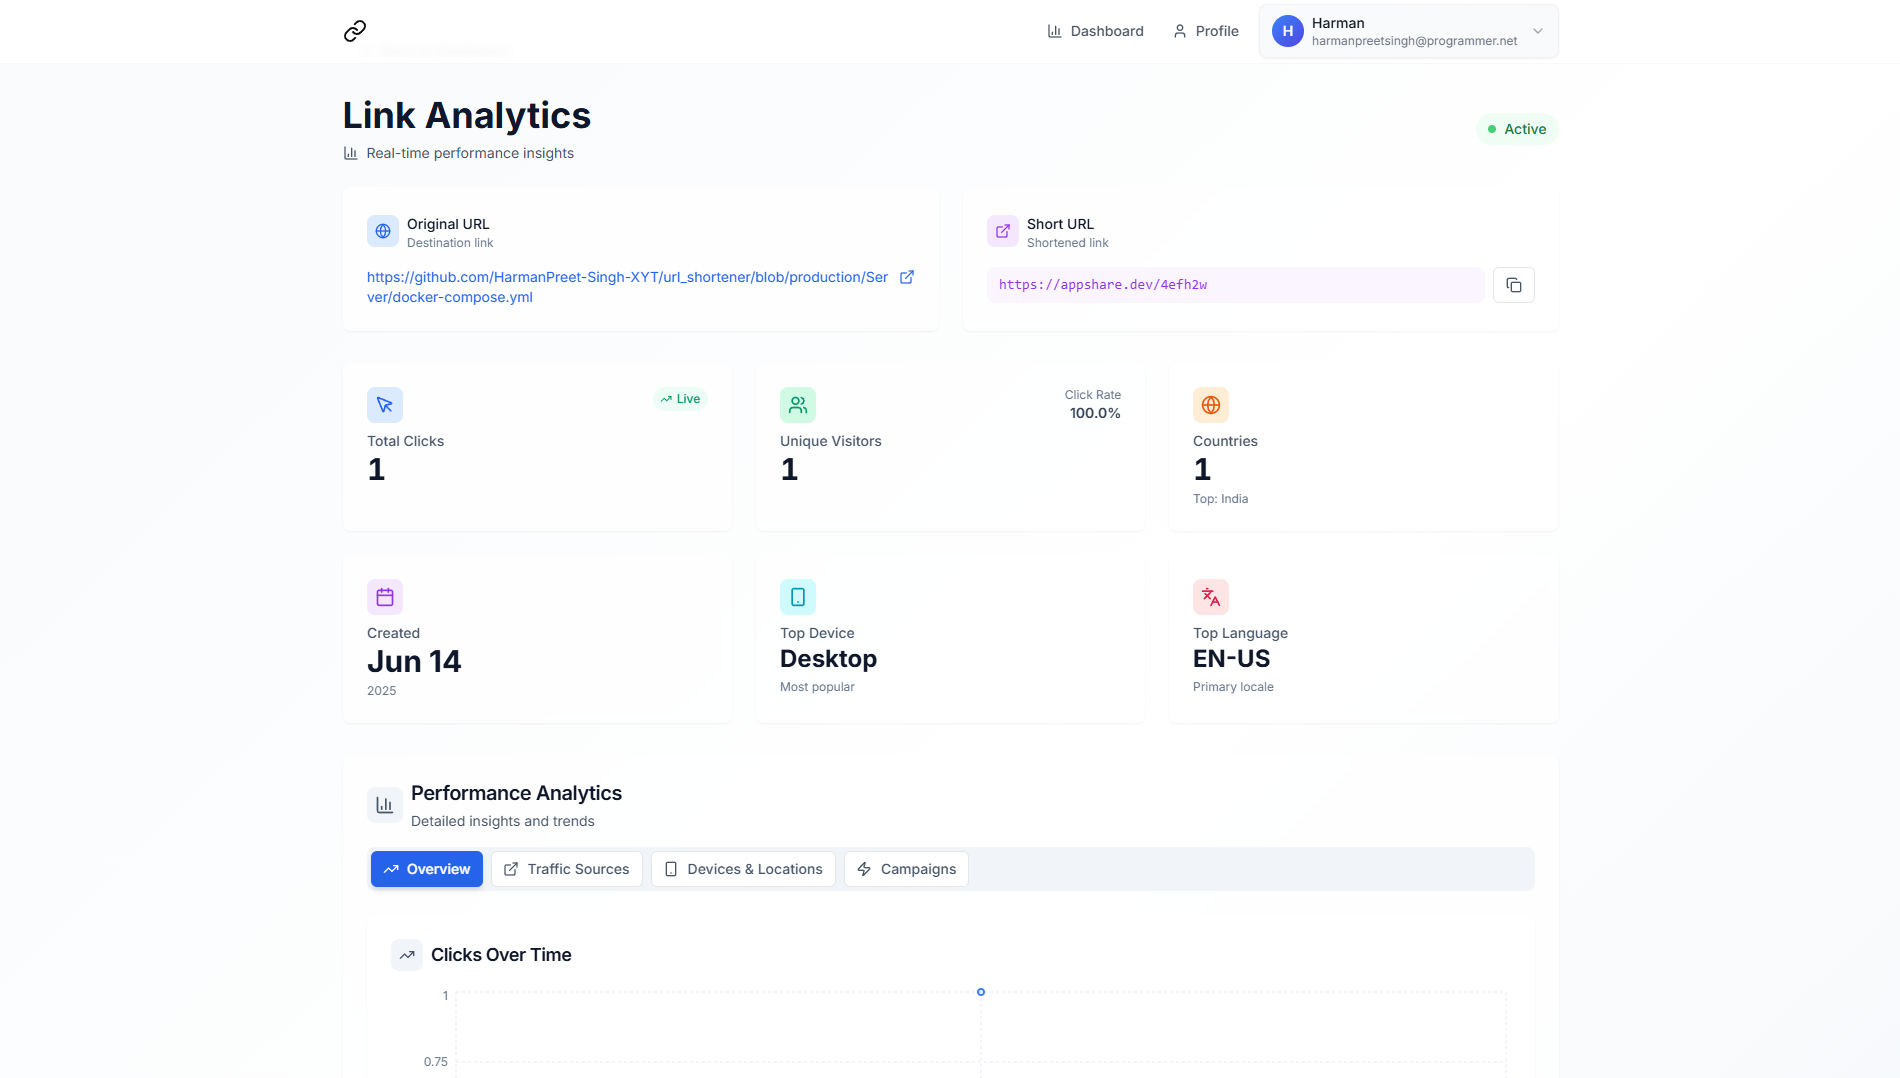Screen dimensions: 1900x1078
Task: Click the Link Analytics heading
Action: [467, 116]
